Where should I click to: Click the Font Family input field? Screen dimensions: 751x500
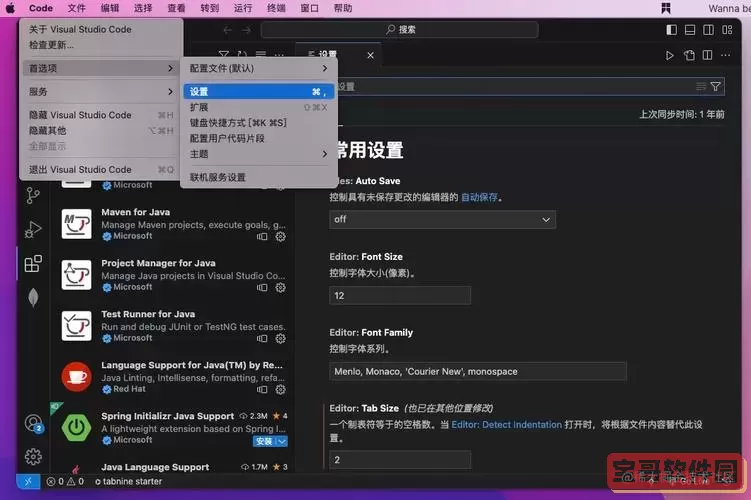click(x=478, y=371)
